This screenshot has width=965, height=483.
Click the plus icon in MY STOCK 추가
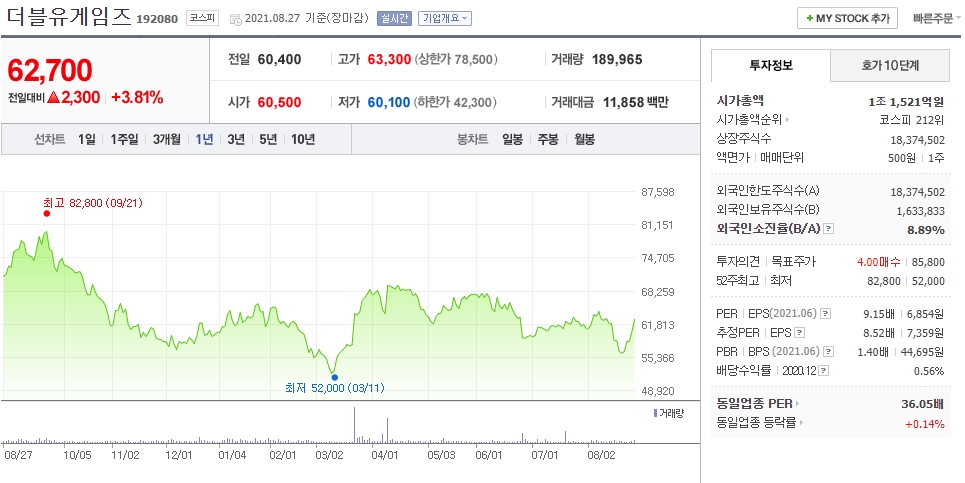tap(810, 18)
